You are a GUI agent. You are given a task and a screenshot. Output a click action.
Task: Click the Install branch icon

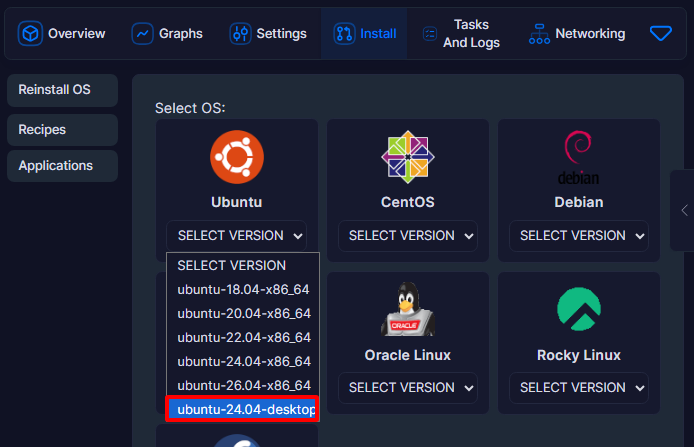[x=344, y=34]
